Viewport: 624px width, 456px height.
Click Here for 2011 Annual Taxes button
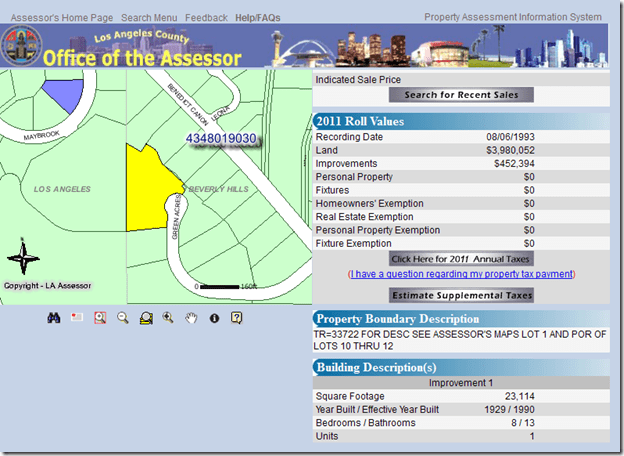click(x=461, y=259)
